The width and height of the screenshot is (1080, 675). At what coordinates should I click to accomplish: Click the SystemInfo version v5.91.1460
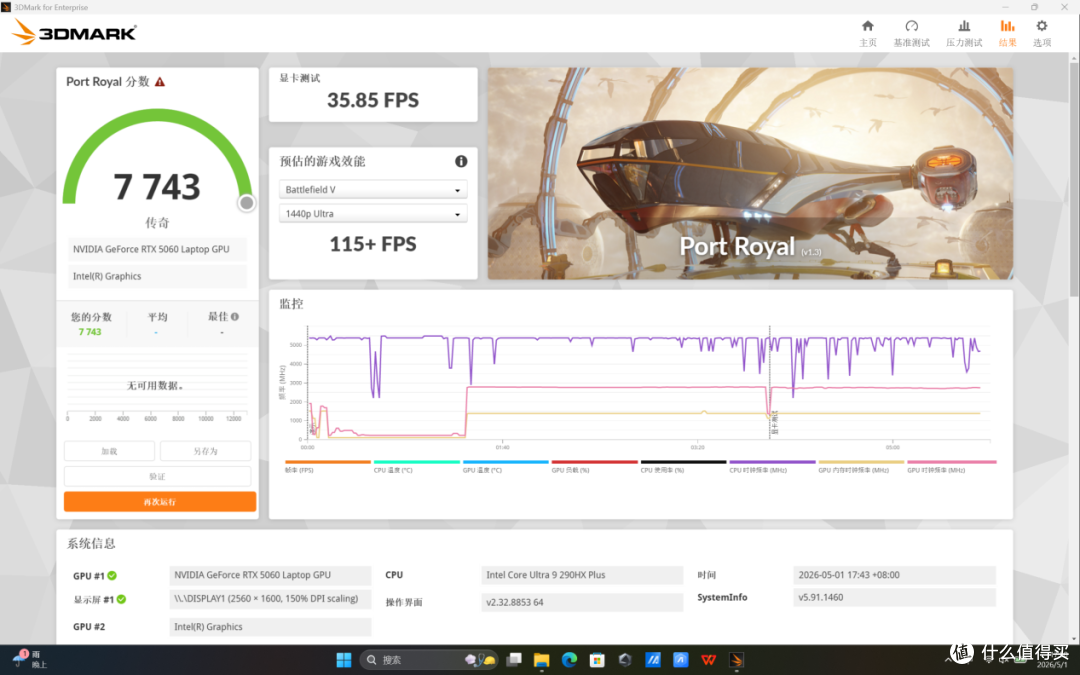click(x=894, y=597)
